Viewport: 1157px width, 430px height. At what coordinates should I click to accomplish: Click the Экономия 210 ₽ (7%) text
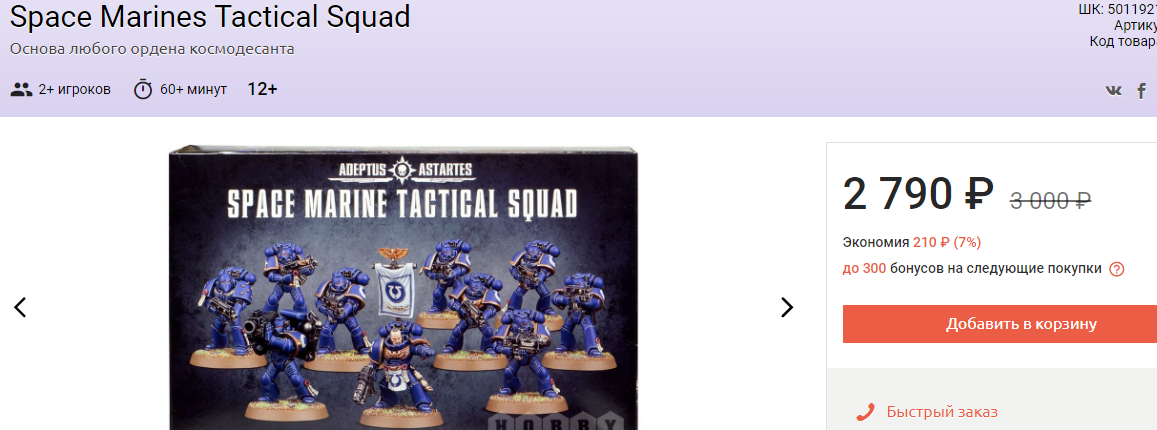tap(911, 243)
